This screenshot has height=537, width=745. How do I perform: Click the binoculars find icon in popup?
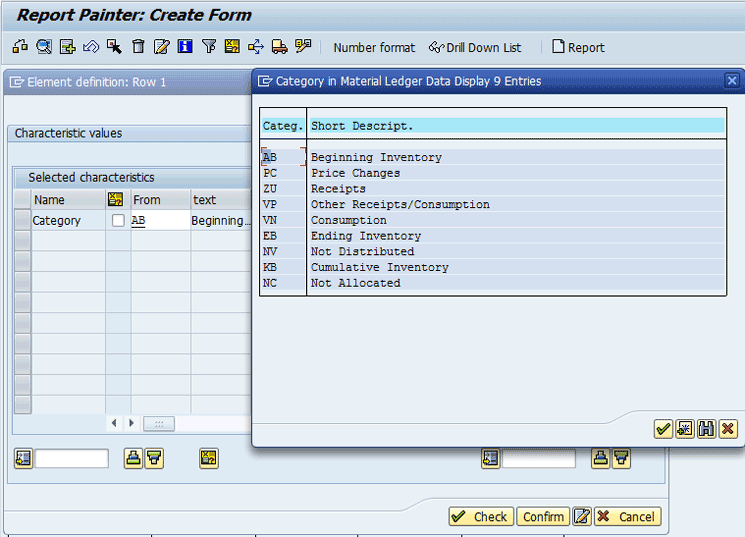[706, 429]
